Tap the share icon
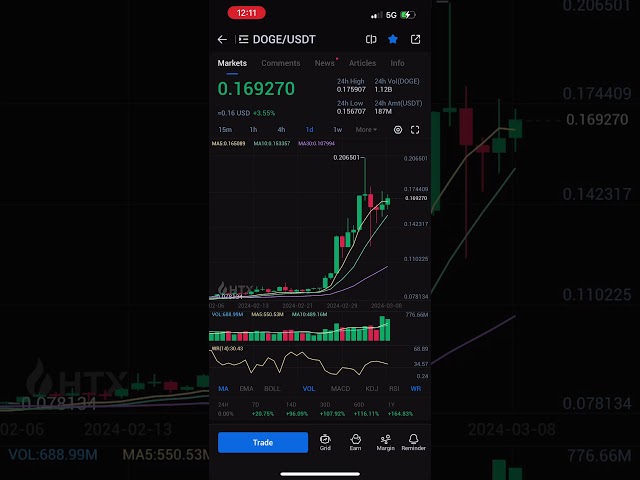The image size is (640, 480). tap(415, 39)
